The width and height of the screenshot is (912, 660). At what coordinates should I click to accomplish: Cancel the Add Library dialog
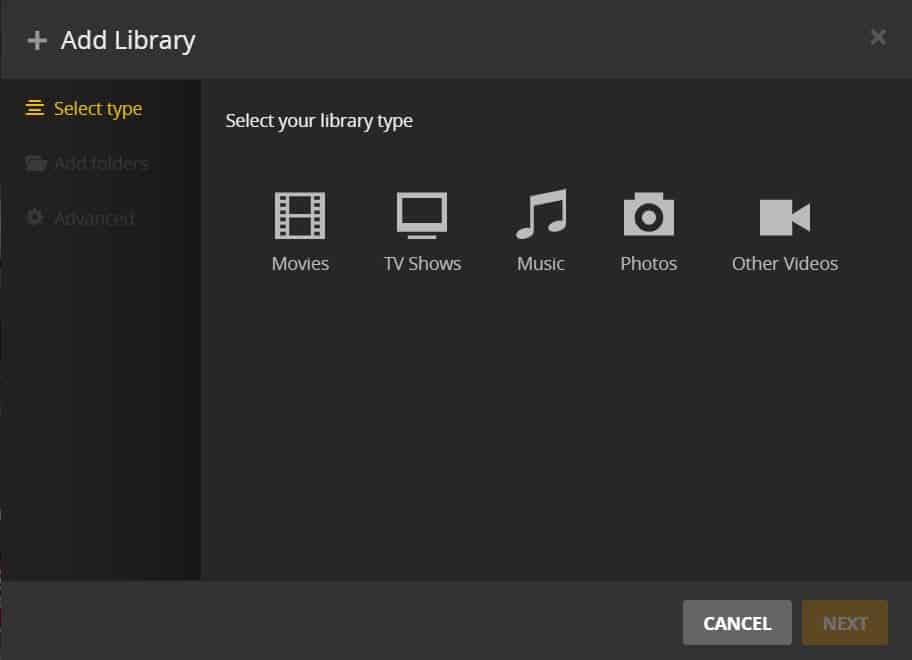pos(737,623)
